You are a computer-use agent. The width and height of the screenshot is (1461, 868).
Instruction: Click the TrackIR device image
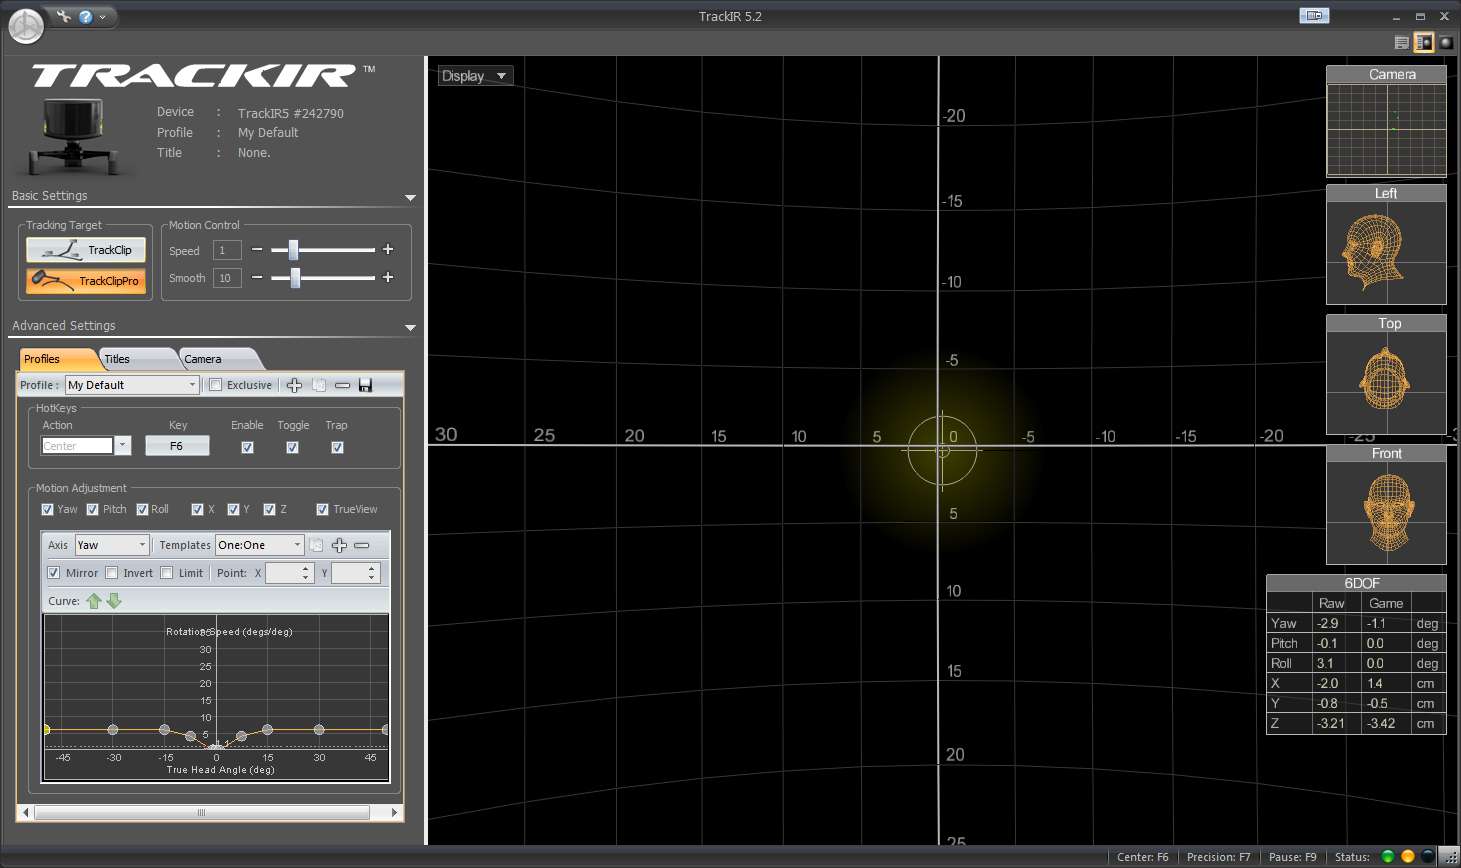pos(76,137)
